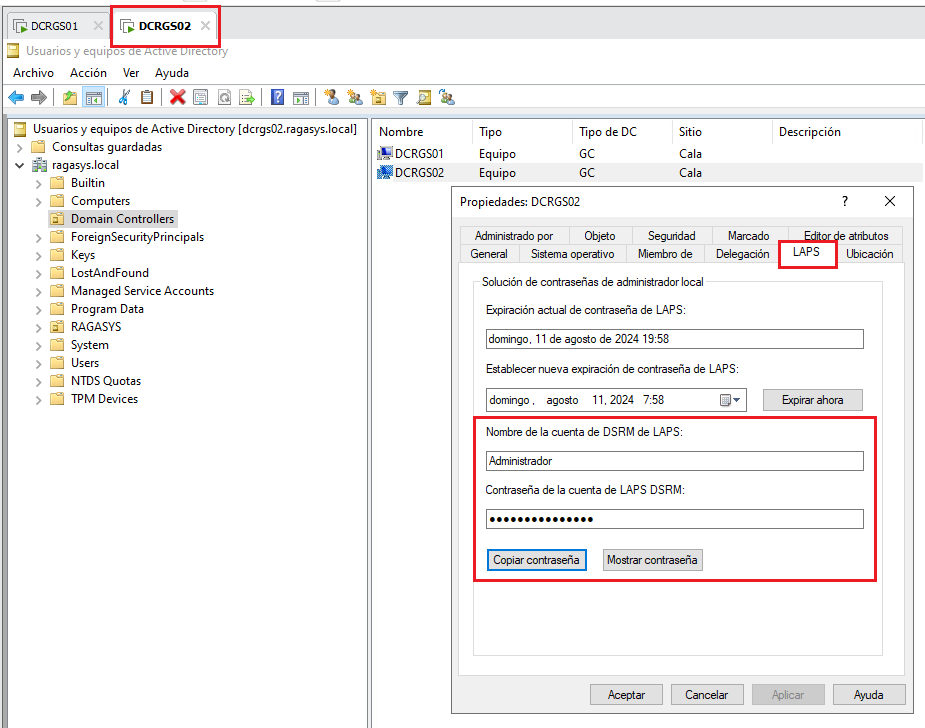Screen dimensions: 925x728
Task: Click the Help icon in the toolbar
Action: (276, 97)
